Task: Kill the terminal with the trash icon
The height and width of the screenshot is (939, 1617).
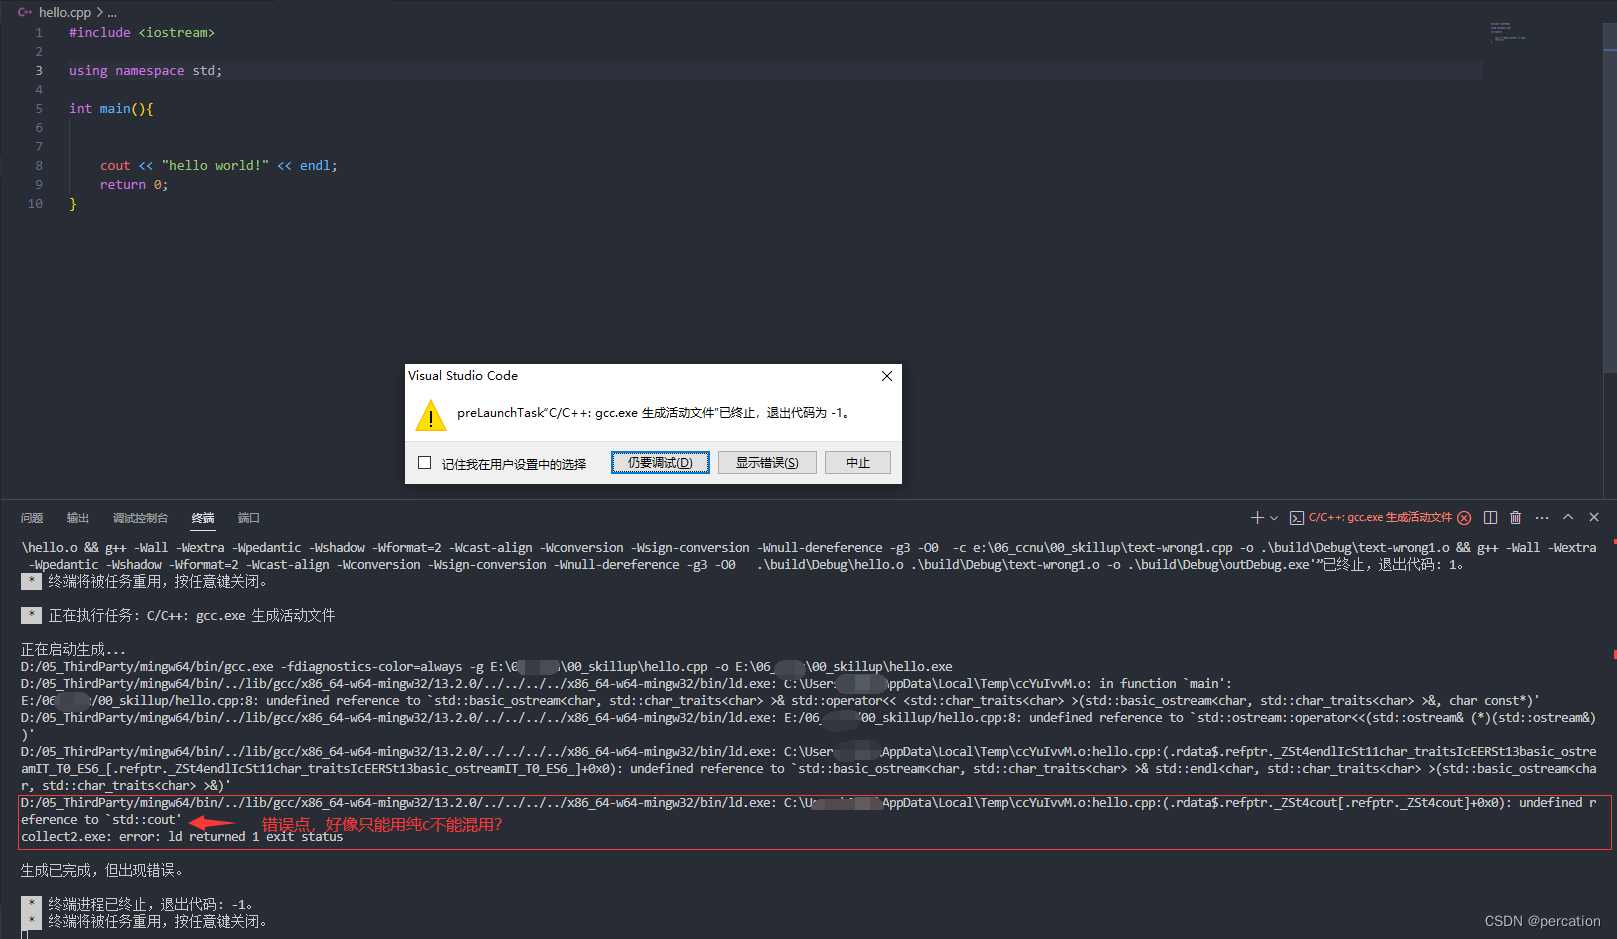Action: [1515, 517]
